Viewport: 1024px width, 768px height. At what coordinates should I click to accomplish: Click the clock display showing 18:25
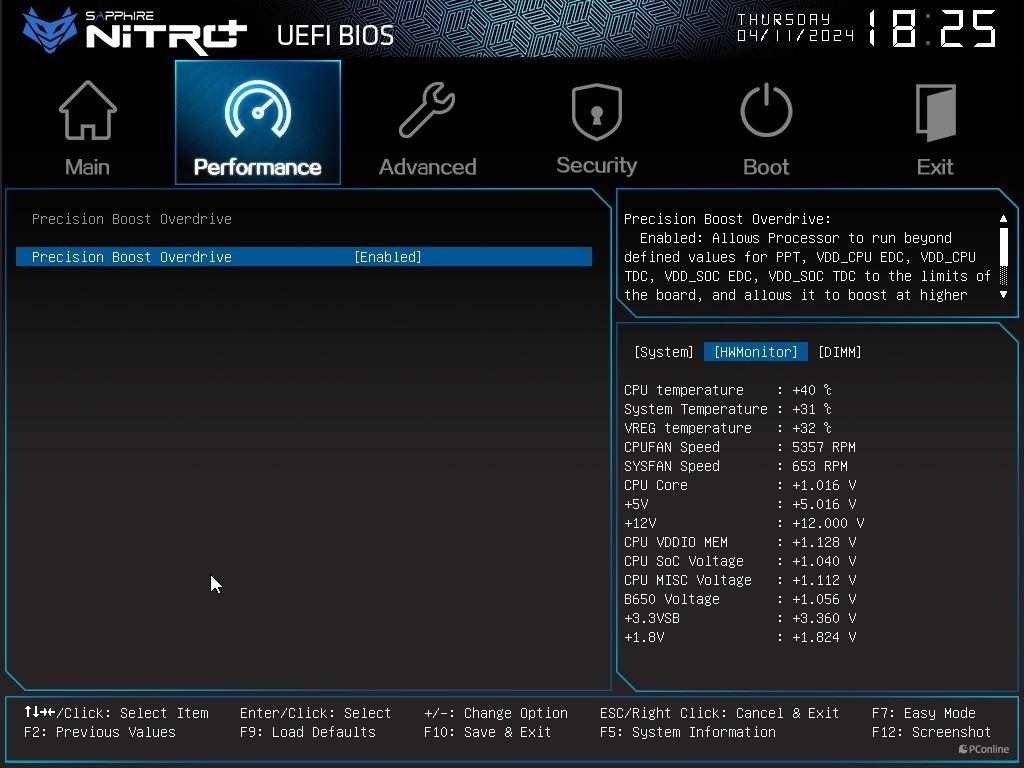(x=932, y=29)
